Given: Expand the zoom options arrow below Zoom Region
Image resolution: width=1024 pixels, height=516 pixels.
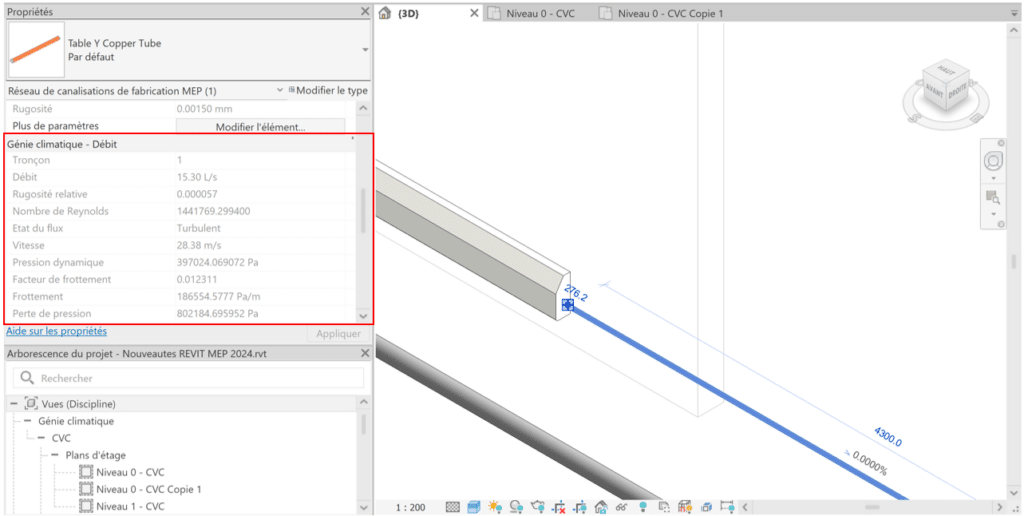Looking at the screenshot, I should [993, 214].
